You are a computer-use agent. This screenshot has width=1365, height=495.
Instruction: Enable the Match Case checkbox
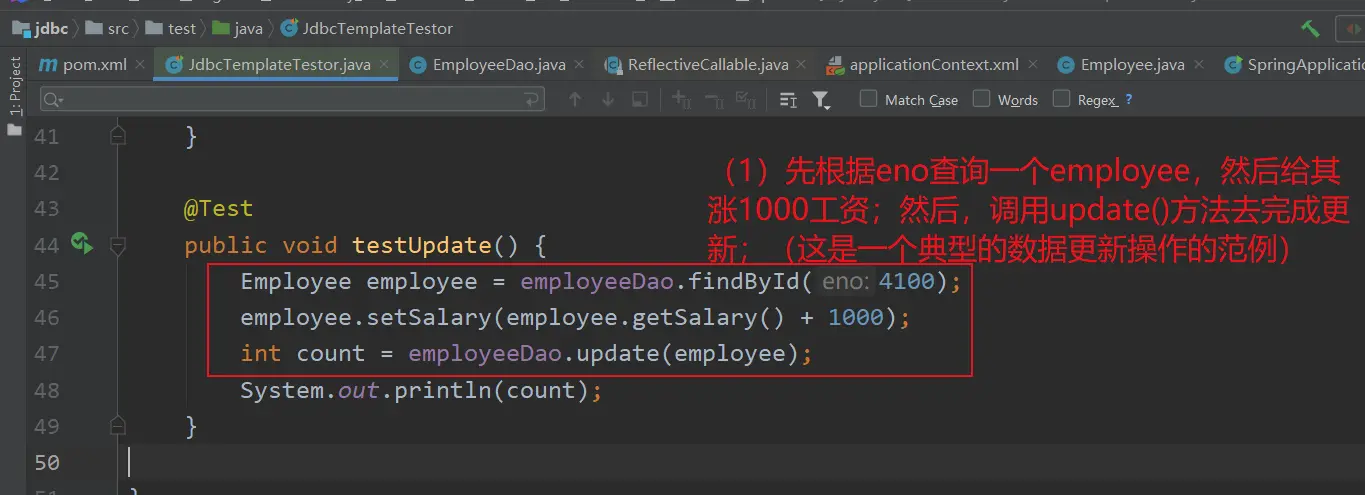coord(869,99)
